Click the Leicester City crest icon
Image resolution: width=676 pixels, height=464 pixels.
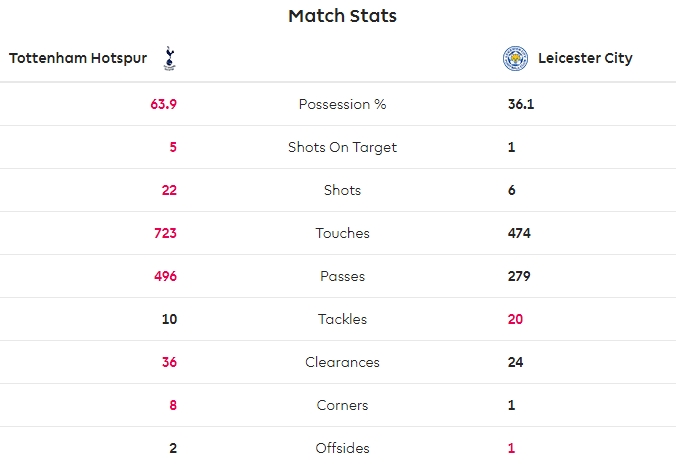tap(515, 58)
